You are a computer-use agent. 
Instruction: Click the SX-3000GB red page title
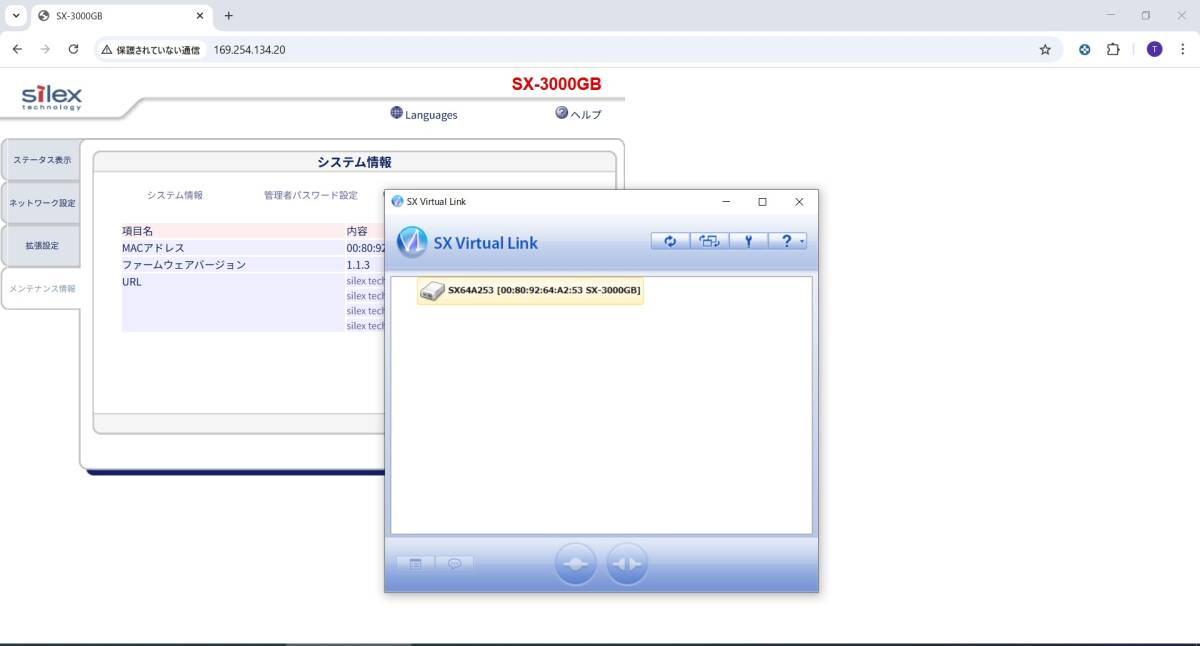tap(557, 84)
